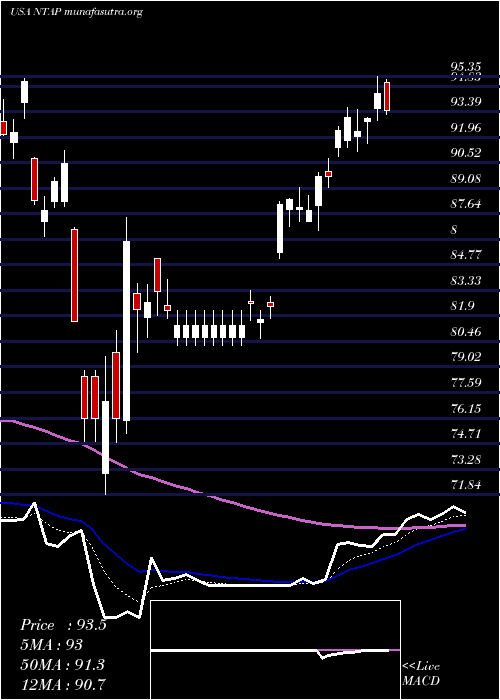
Task: Click the '50MA : 91.3' readout
Action: pos(62,664)
